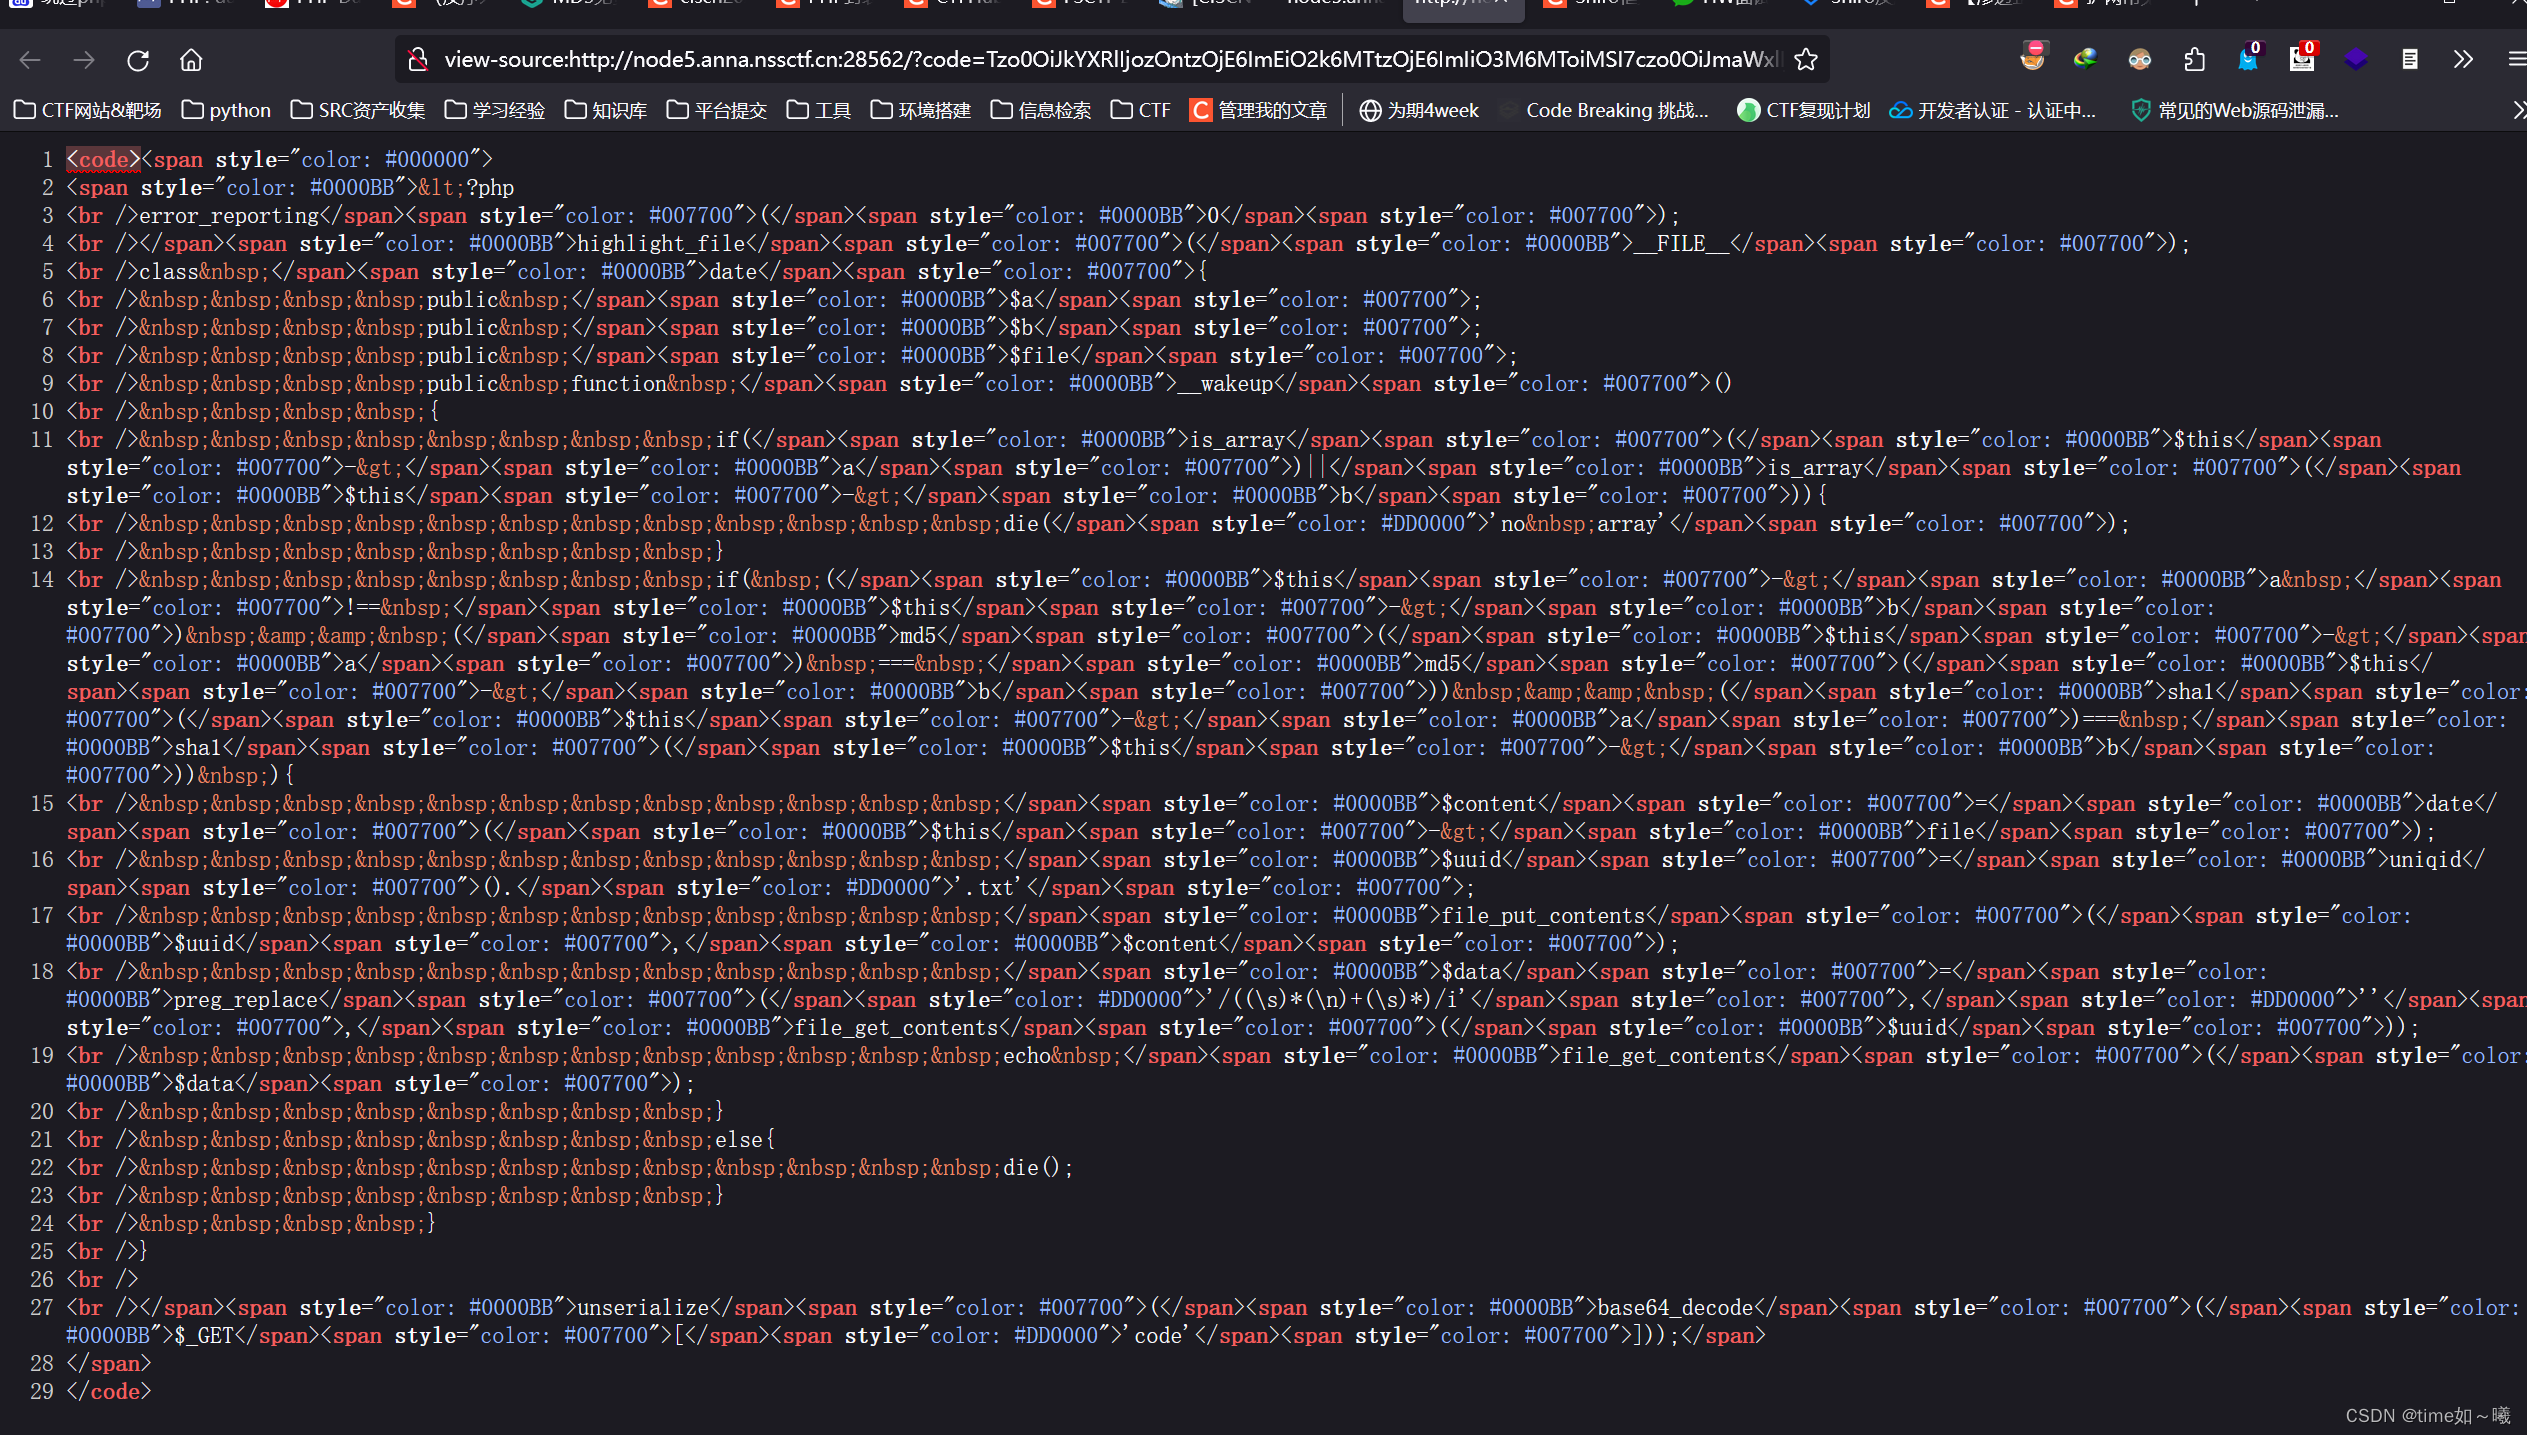
Task: Click the insecure connection lock icon
Action: [x=418, y=60]
